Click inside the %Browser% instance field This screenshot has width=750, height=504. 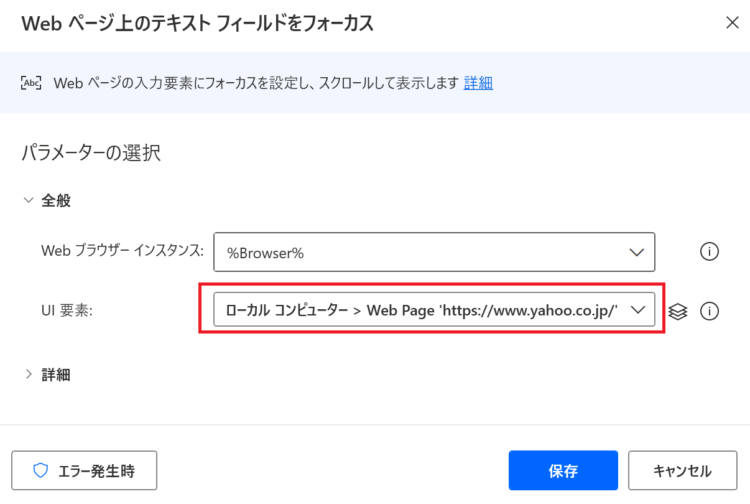[434, 252]
